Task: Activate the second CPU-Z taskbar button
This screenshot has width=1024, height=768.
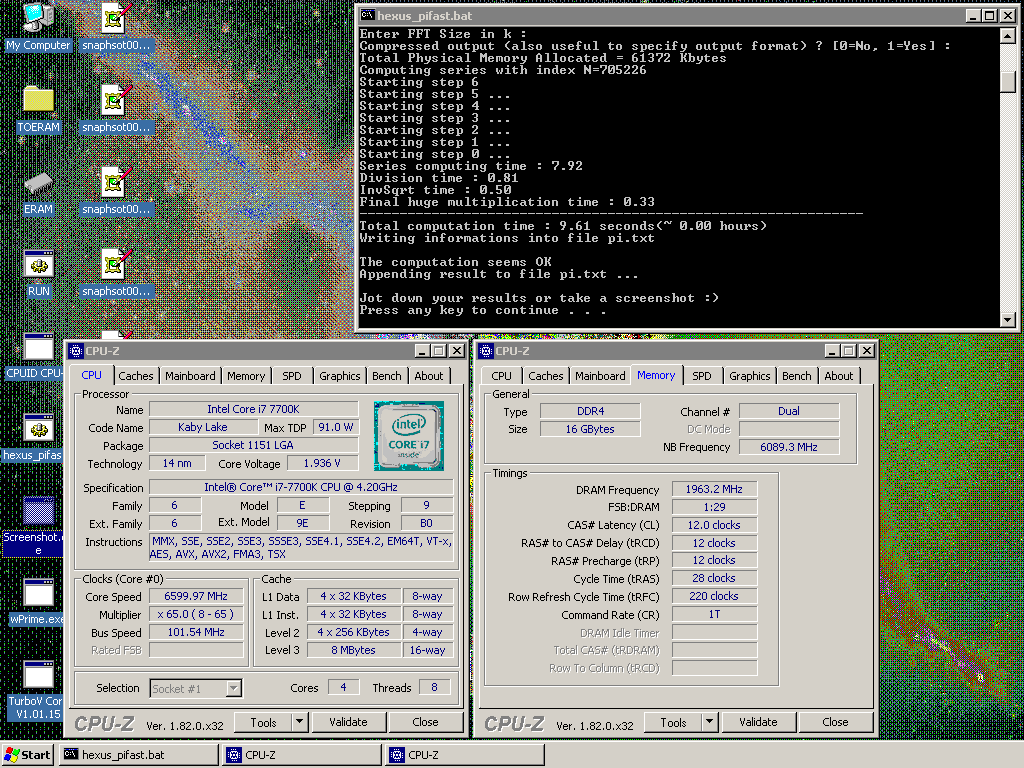Action: pyautogui.click(x=465, y=755)
